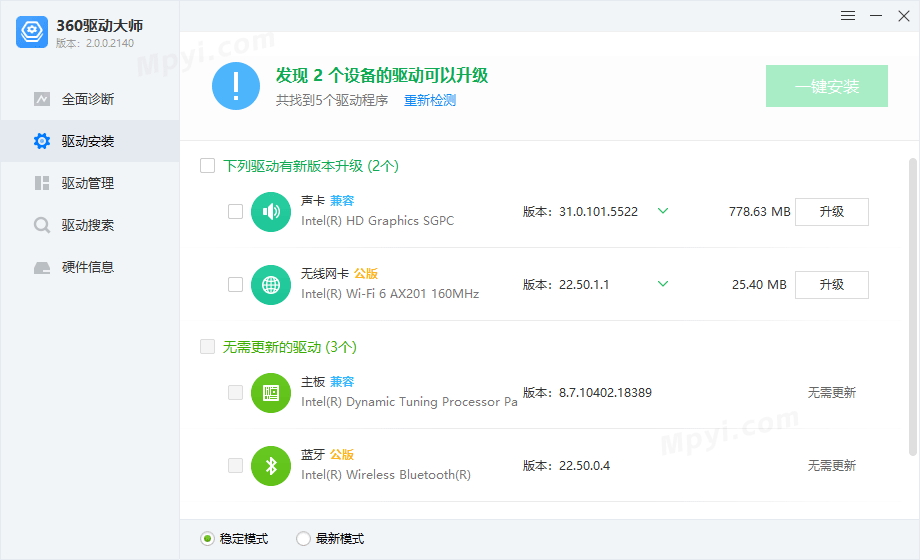Viewport: 920px width, 560px height.
Task: Check the 蓝牙 driver checkbox
Action: pos(235,465)
